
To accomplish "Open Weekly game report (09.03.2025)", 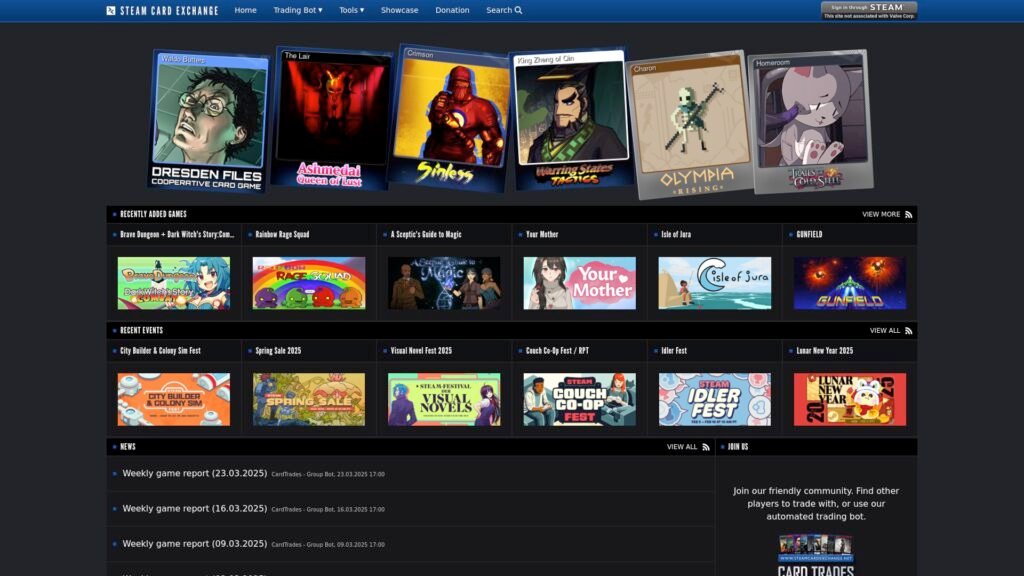I will coord(195,544).
